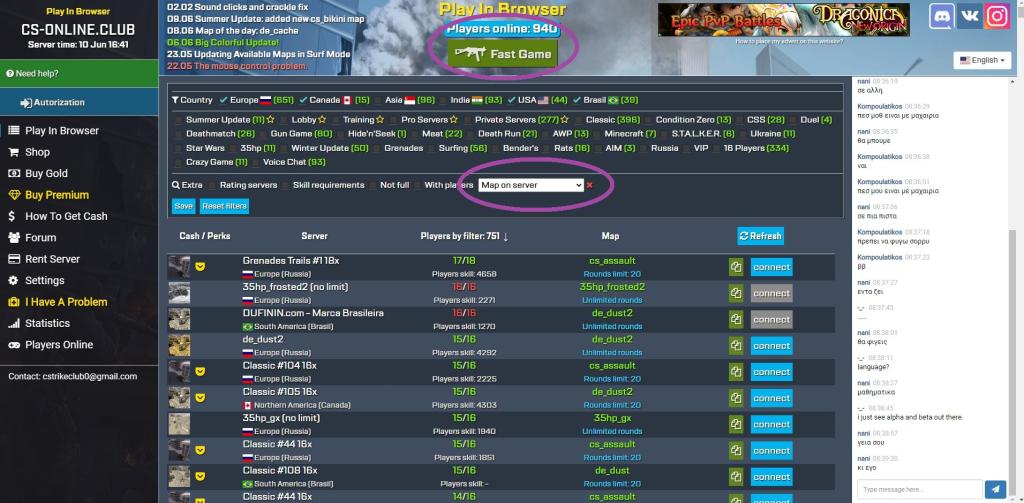Check the Not full extra filter
1024x503 pixels.
pos(373,186)
